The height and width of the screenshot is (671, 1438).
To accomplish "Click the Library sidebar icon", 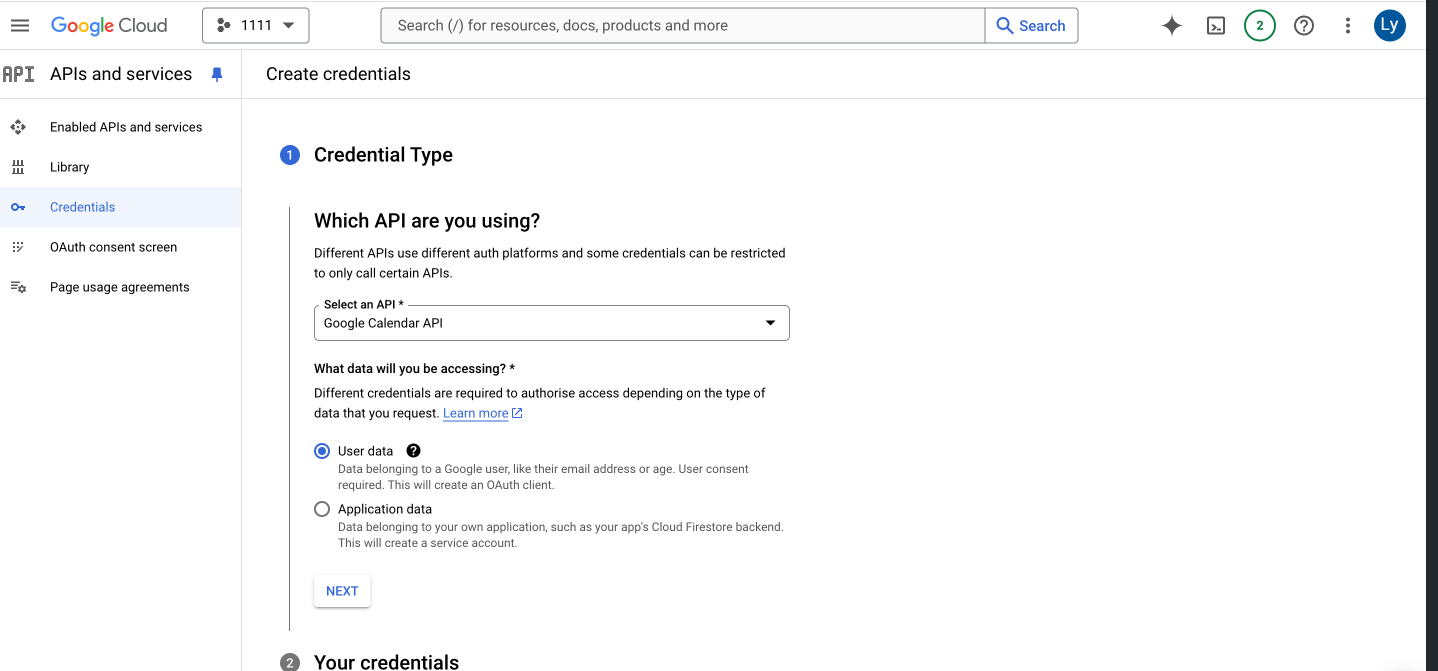I will [x=18, y=167].
